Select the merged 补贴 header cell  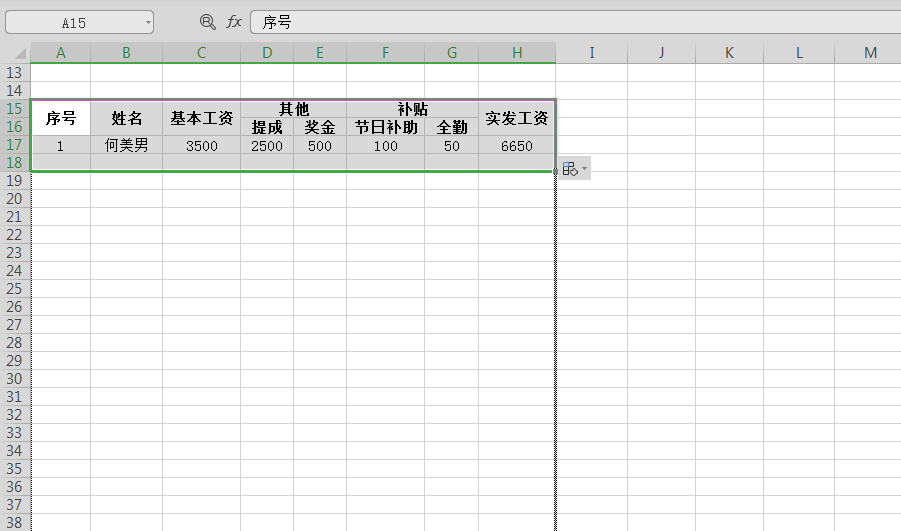[x=413, y=109]
